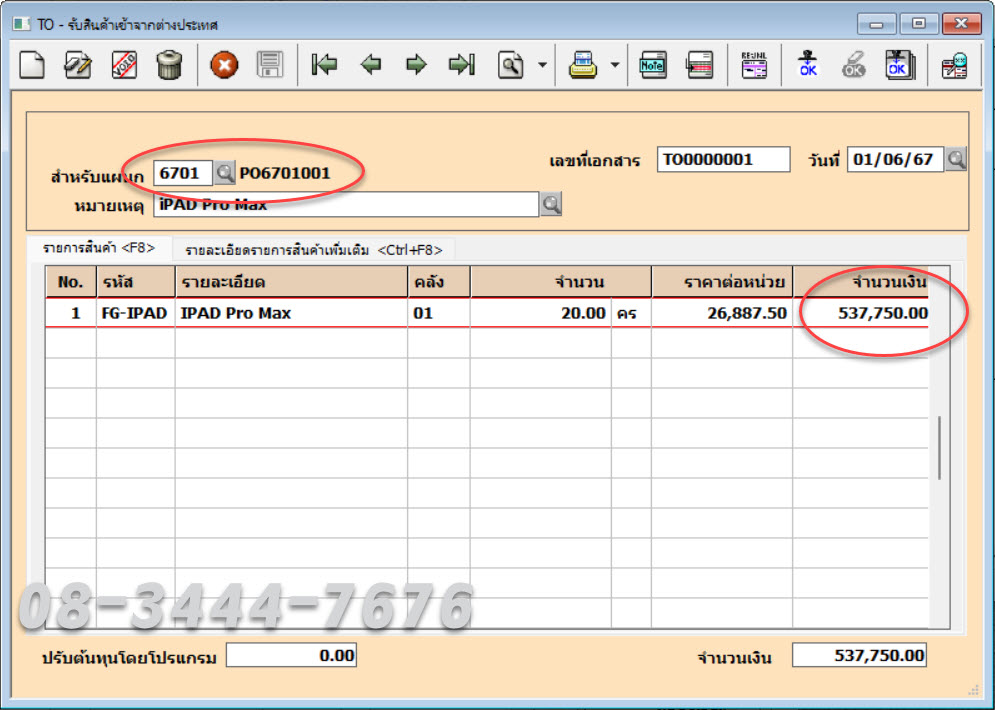Screen dimensions: 995x710
Task: Delete the record with the trash can icon
Action: click(x=169, y=65)
